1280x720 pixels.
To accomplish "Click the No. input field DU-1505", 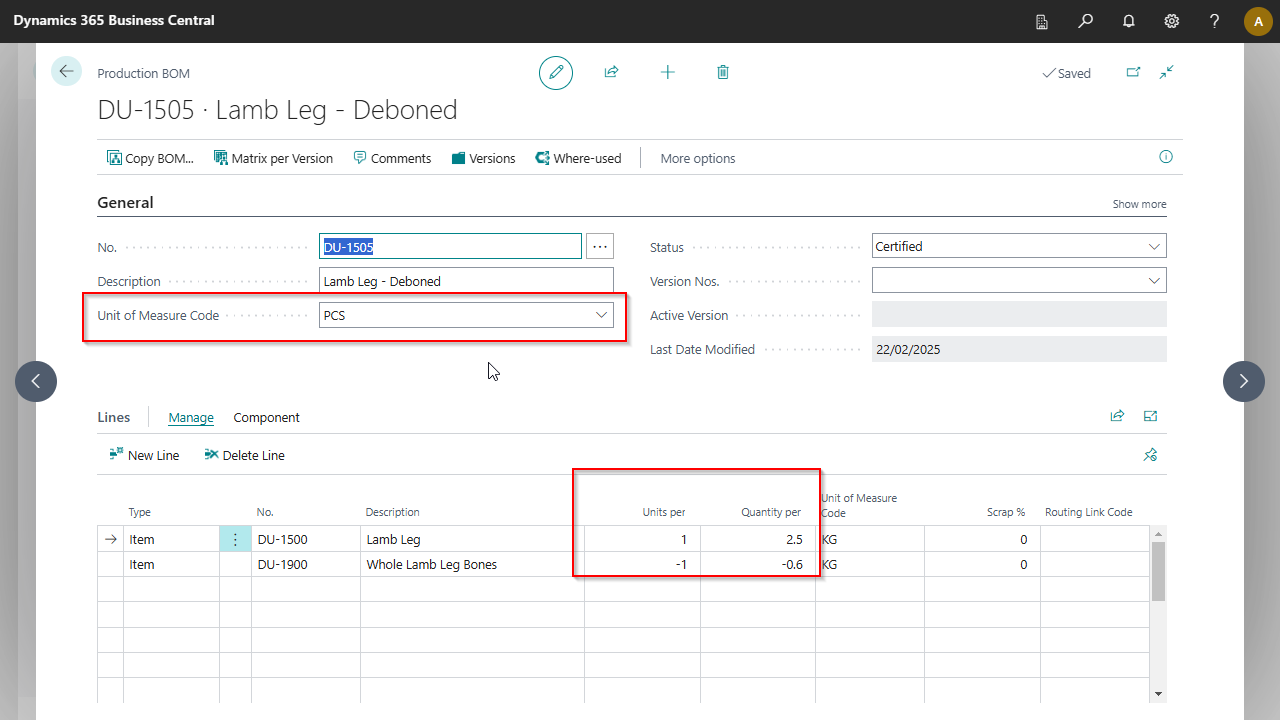I will (450, 246).
